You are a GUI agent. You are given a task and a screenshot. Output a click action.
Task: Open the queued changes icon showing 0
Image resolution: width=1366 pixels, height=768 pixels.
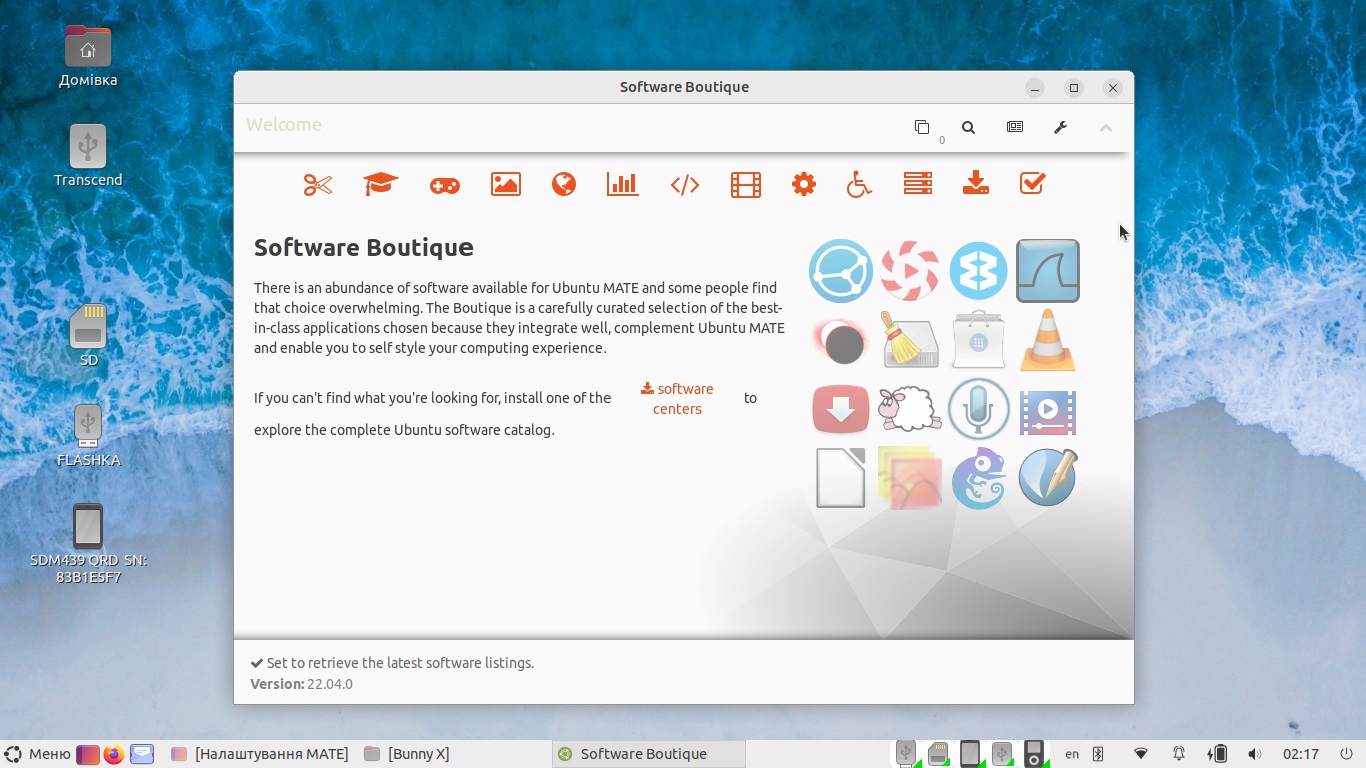pyautogui.click(x=922, y=127)
